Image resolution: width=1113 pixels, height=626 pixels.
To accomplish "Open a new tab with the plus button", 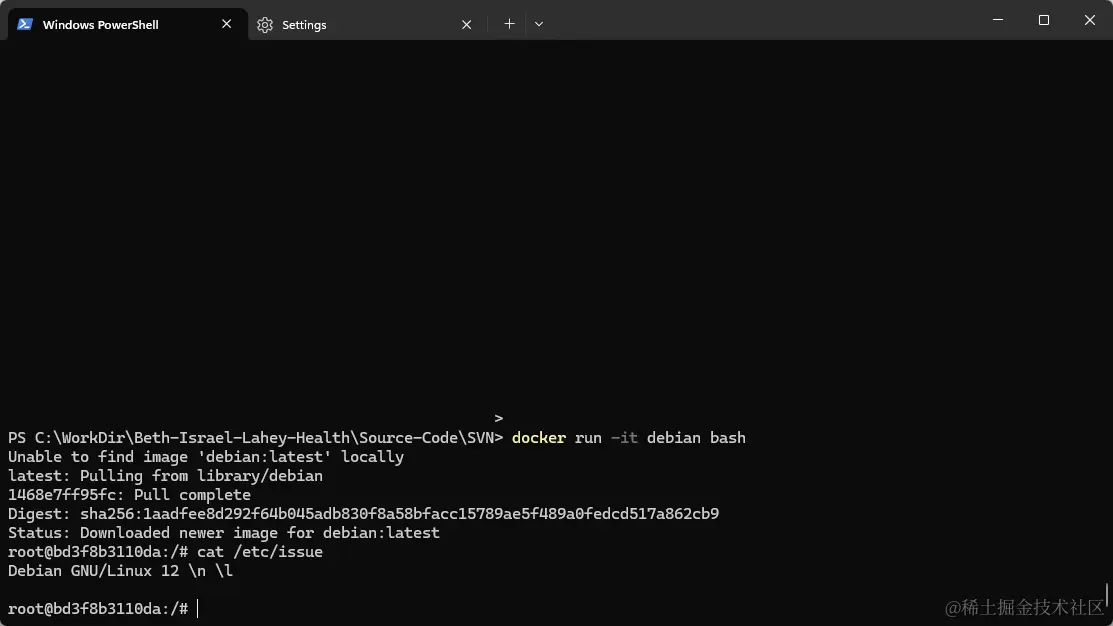I will pyautogui.click(x=509, y=24).
